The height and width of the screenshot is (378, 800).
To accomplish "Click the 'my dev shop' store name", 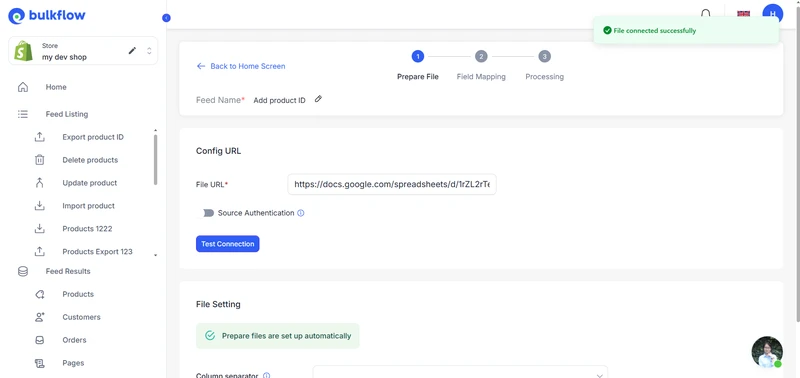I will (64, 57).
